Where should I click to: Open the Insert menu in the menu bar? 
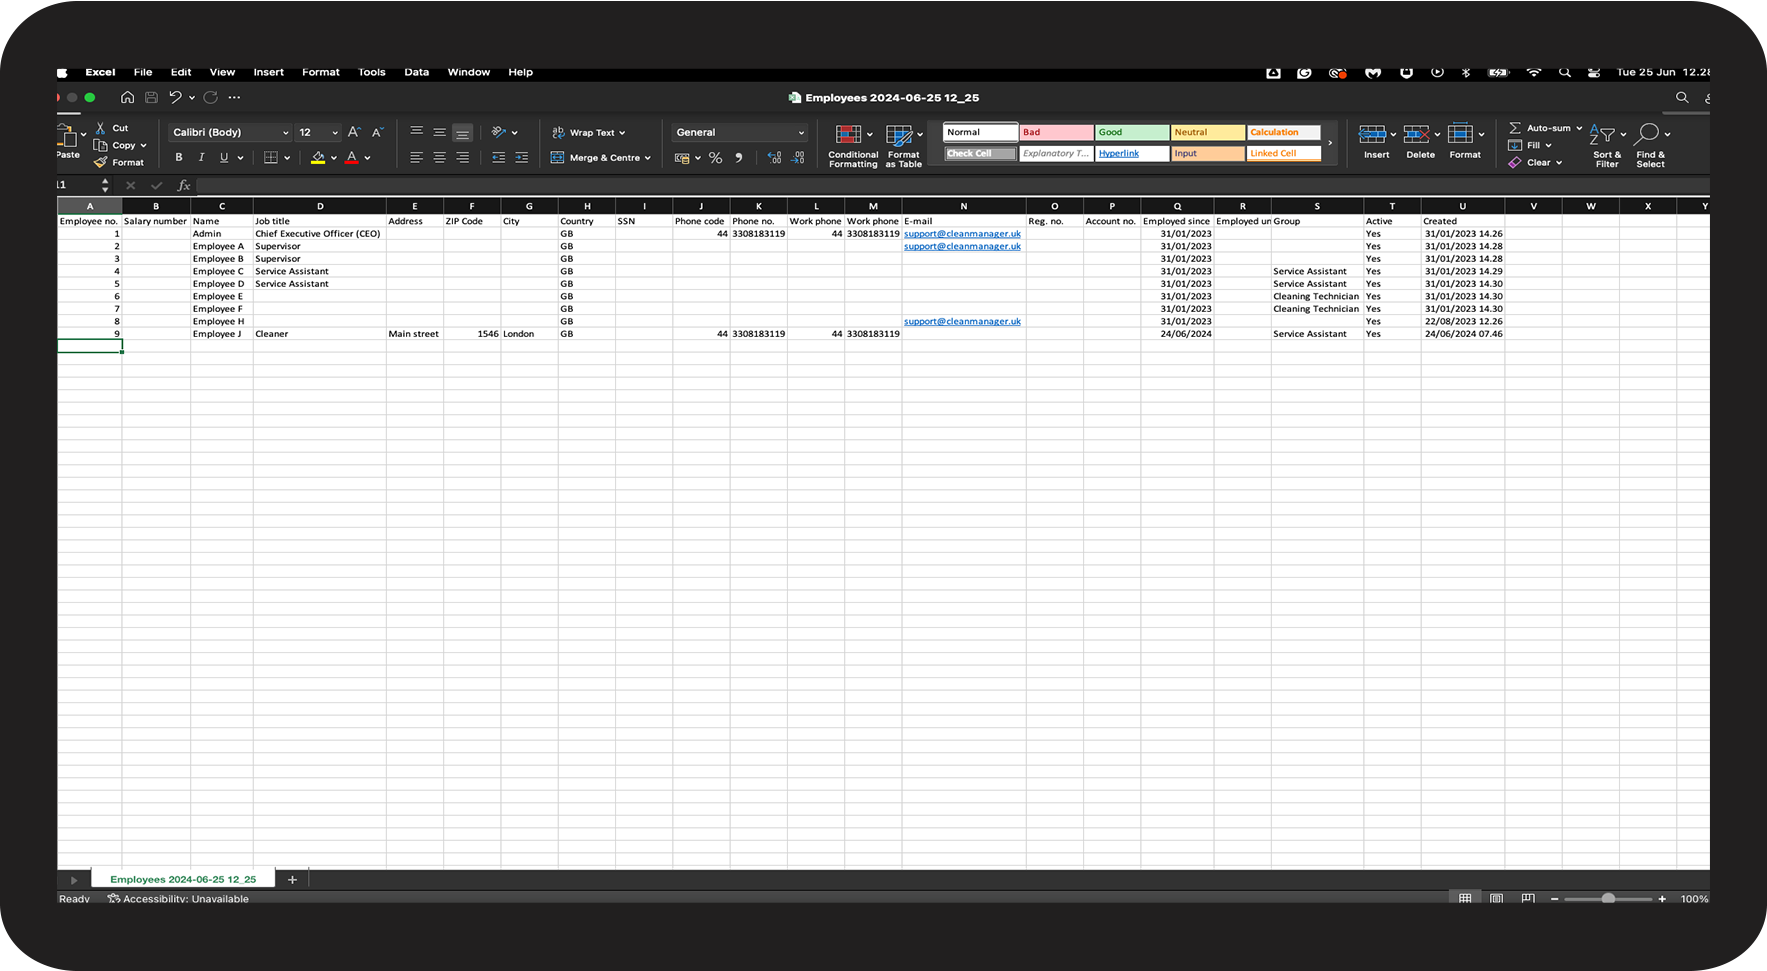[x=268, y=72]
